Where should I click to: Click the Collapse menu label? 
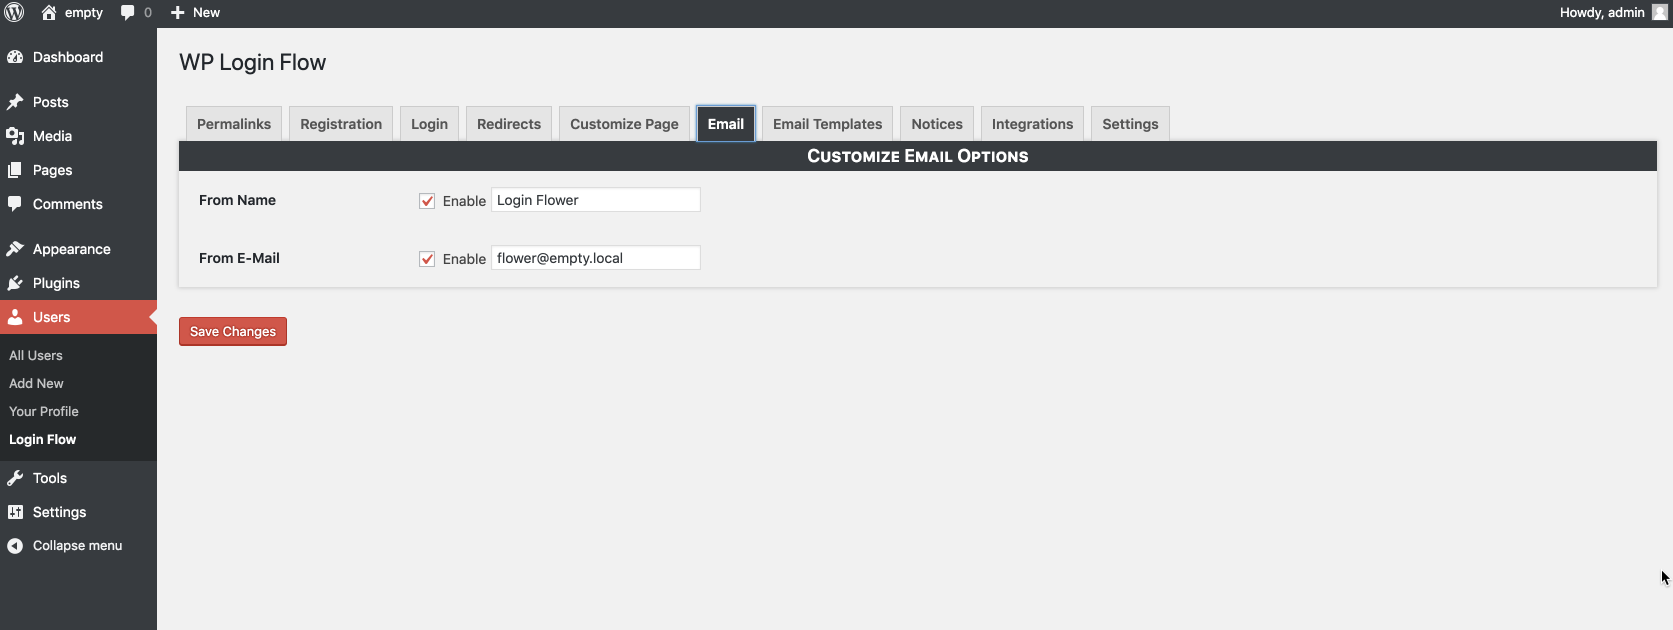tap(78, 545)
